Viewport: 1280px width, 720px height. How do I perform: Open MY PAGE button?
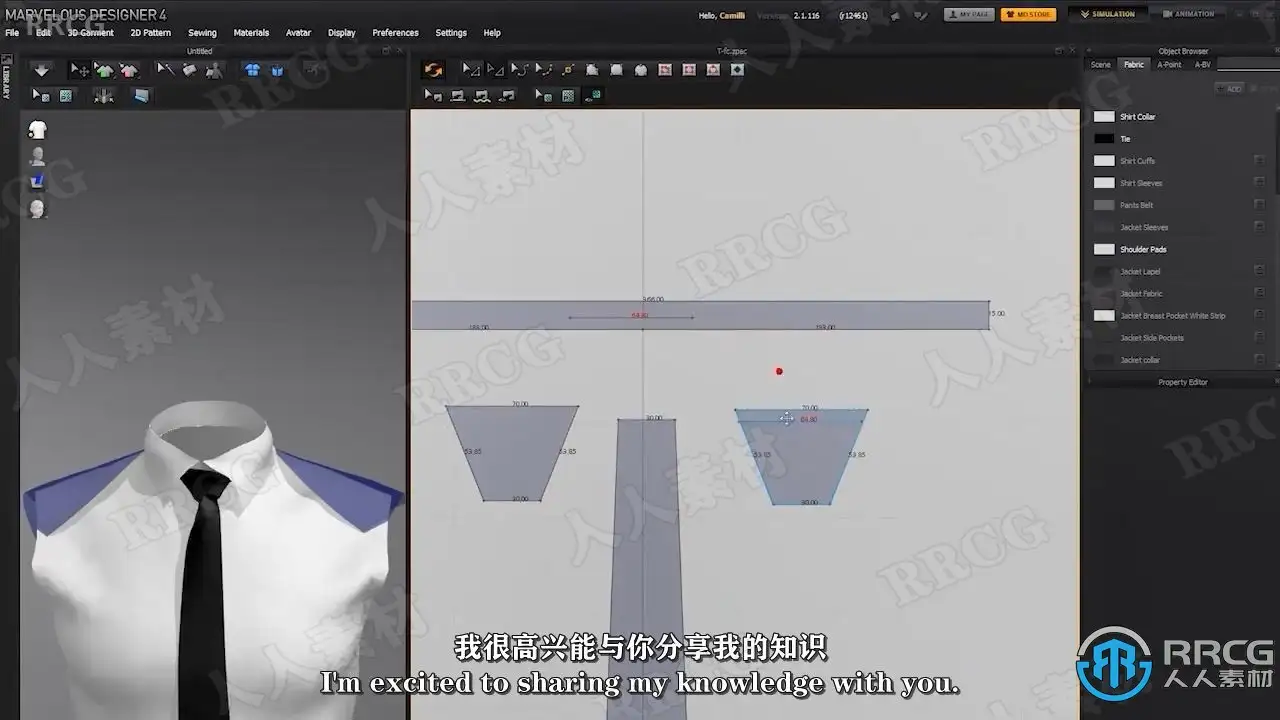(969, 14)
